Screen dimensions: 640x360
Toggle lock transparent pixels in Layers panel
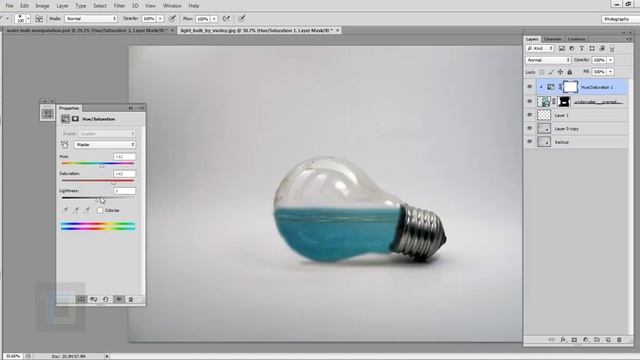tap(542, 72)
